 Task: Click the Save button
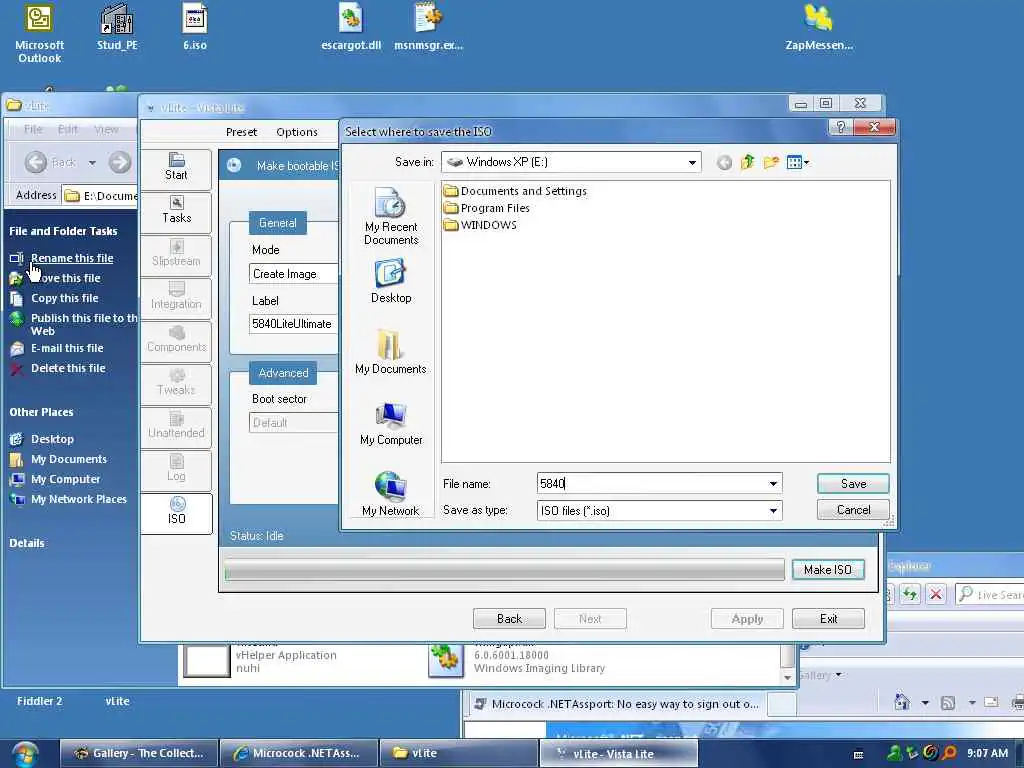coord(853,484)
